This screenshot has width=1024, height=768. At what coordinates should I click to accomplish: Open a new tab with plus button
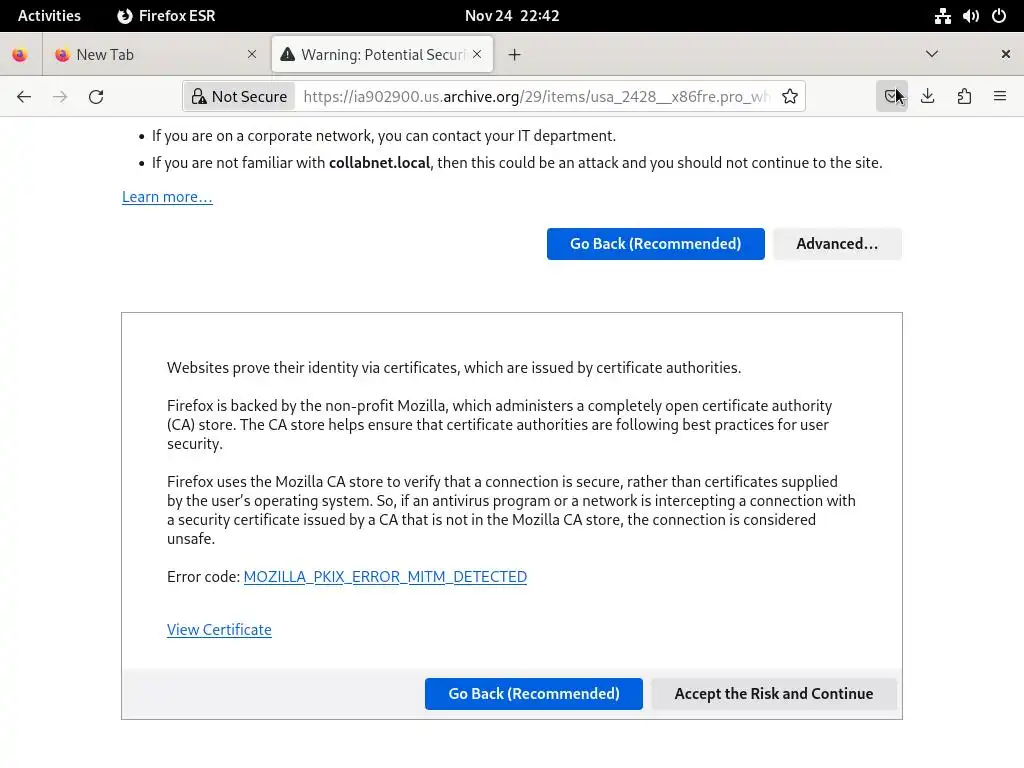coord(515,55)
